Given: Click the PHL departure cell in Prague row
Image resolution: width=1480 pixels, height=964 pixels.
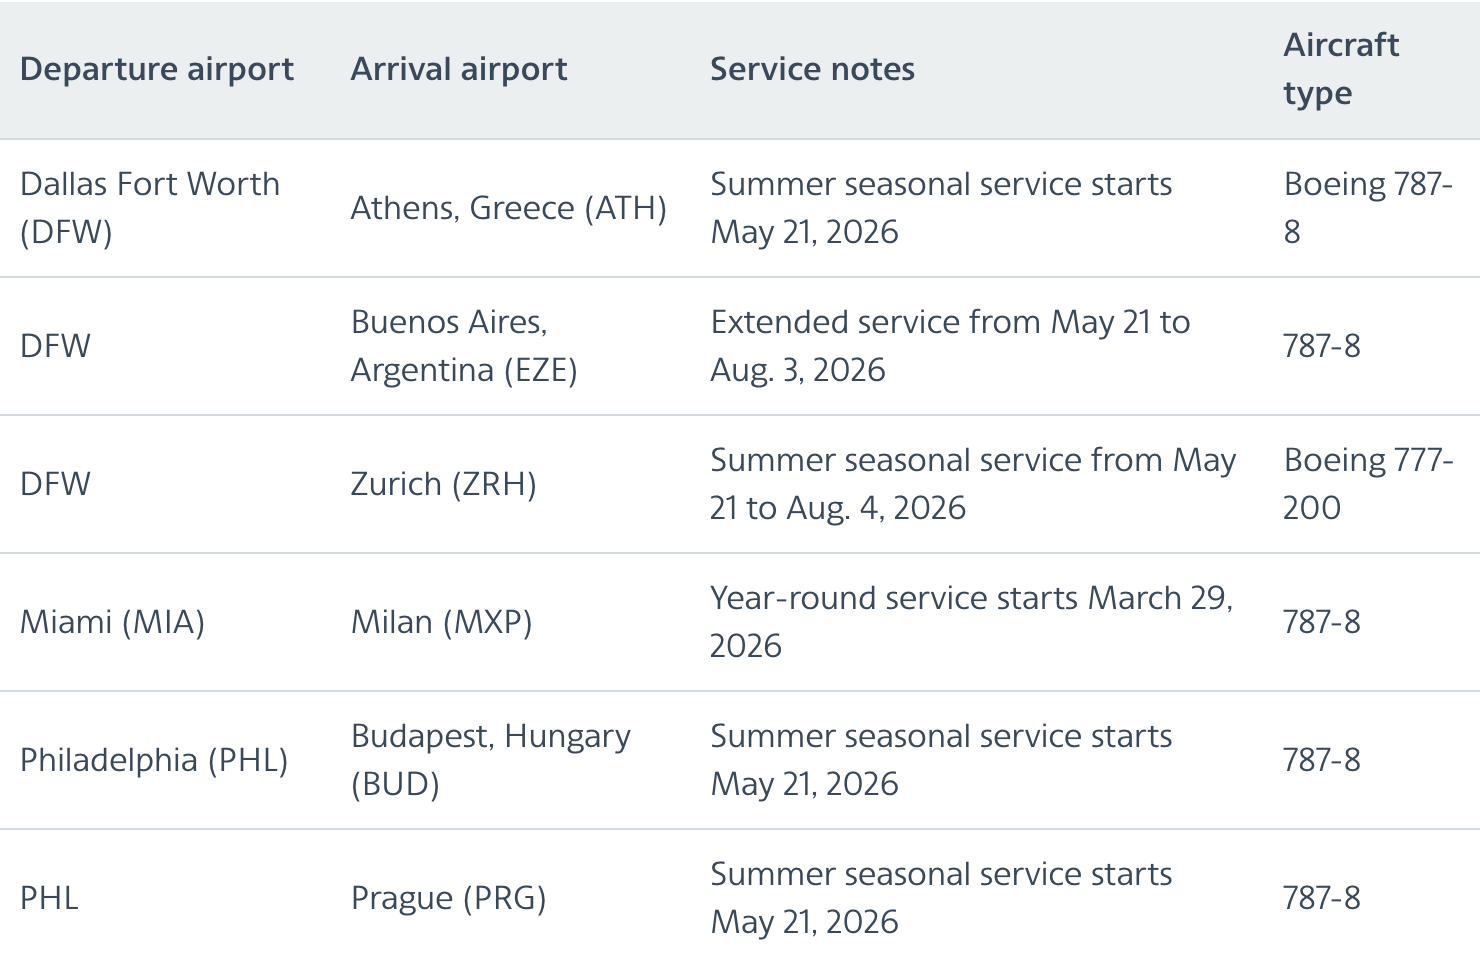Looking at the screenshot, I should [49, 898].
